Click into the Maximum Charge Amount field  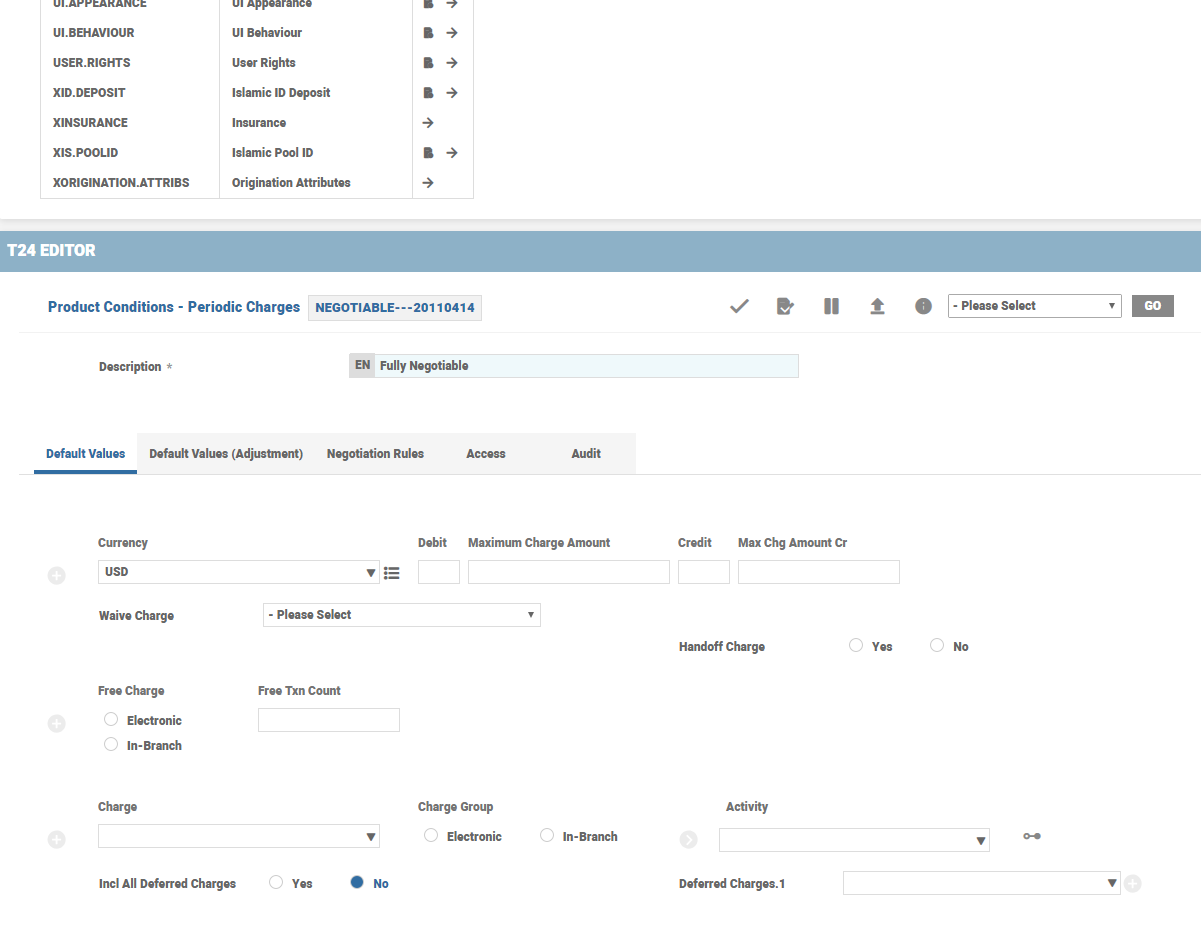click(x=568, y=572)
